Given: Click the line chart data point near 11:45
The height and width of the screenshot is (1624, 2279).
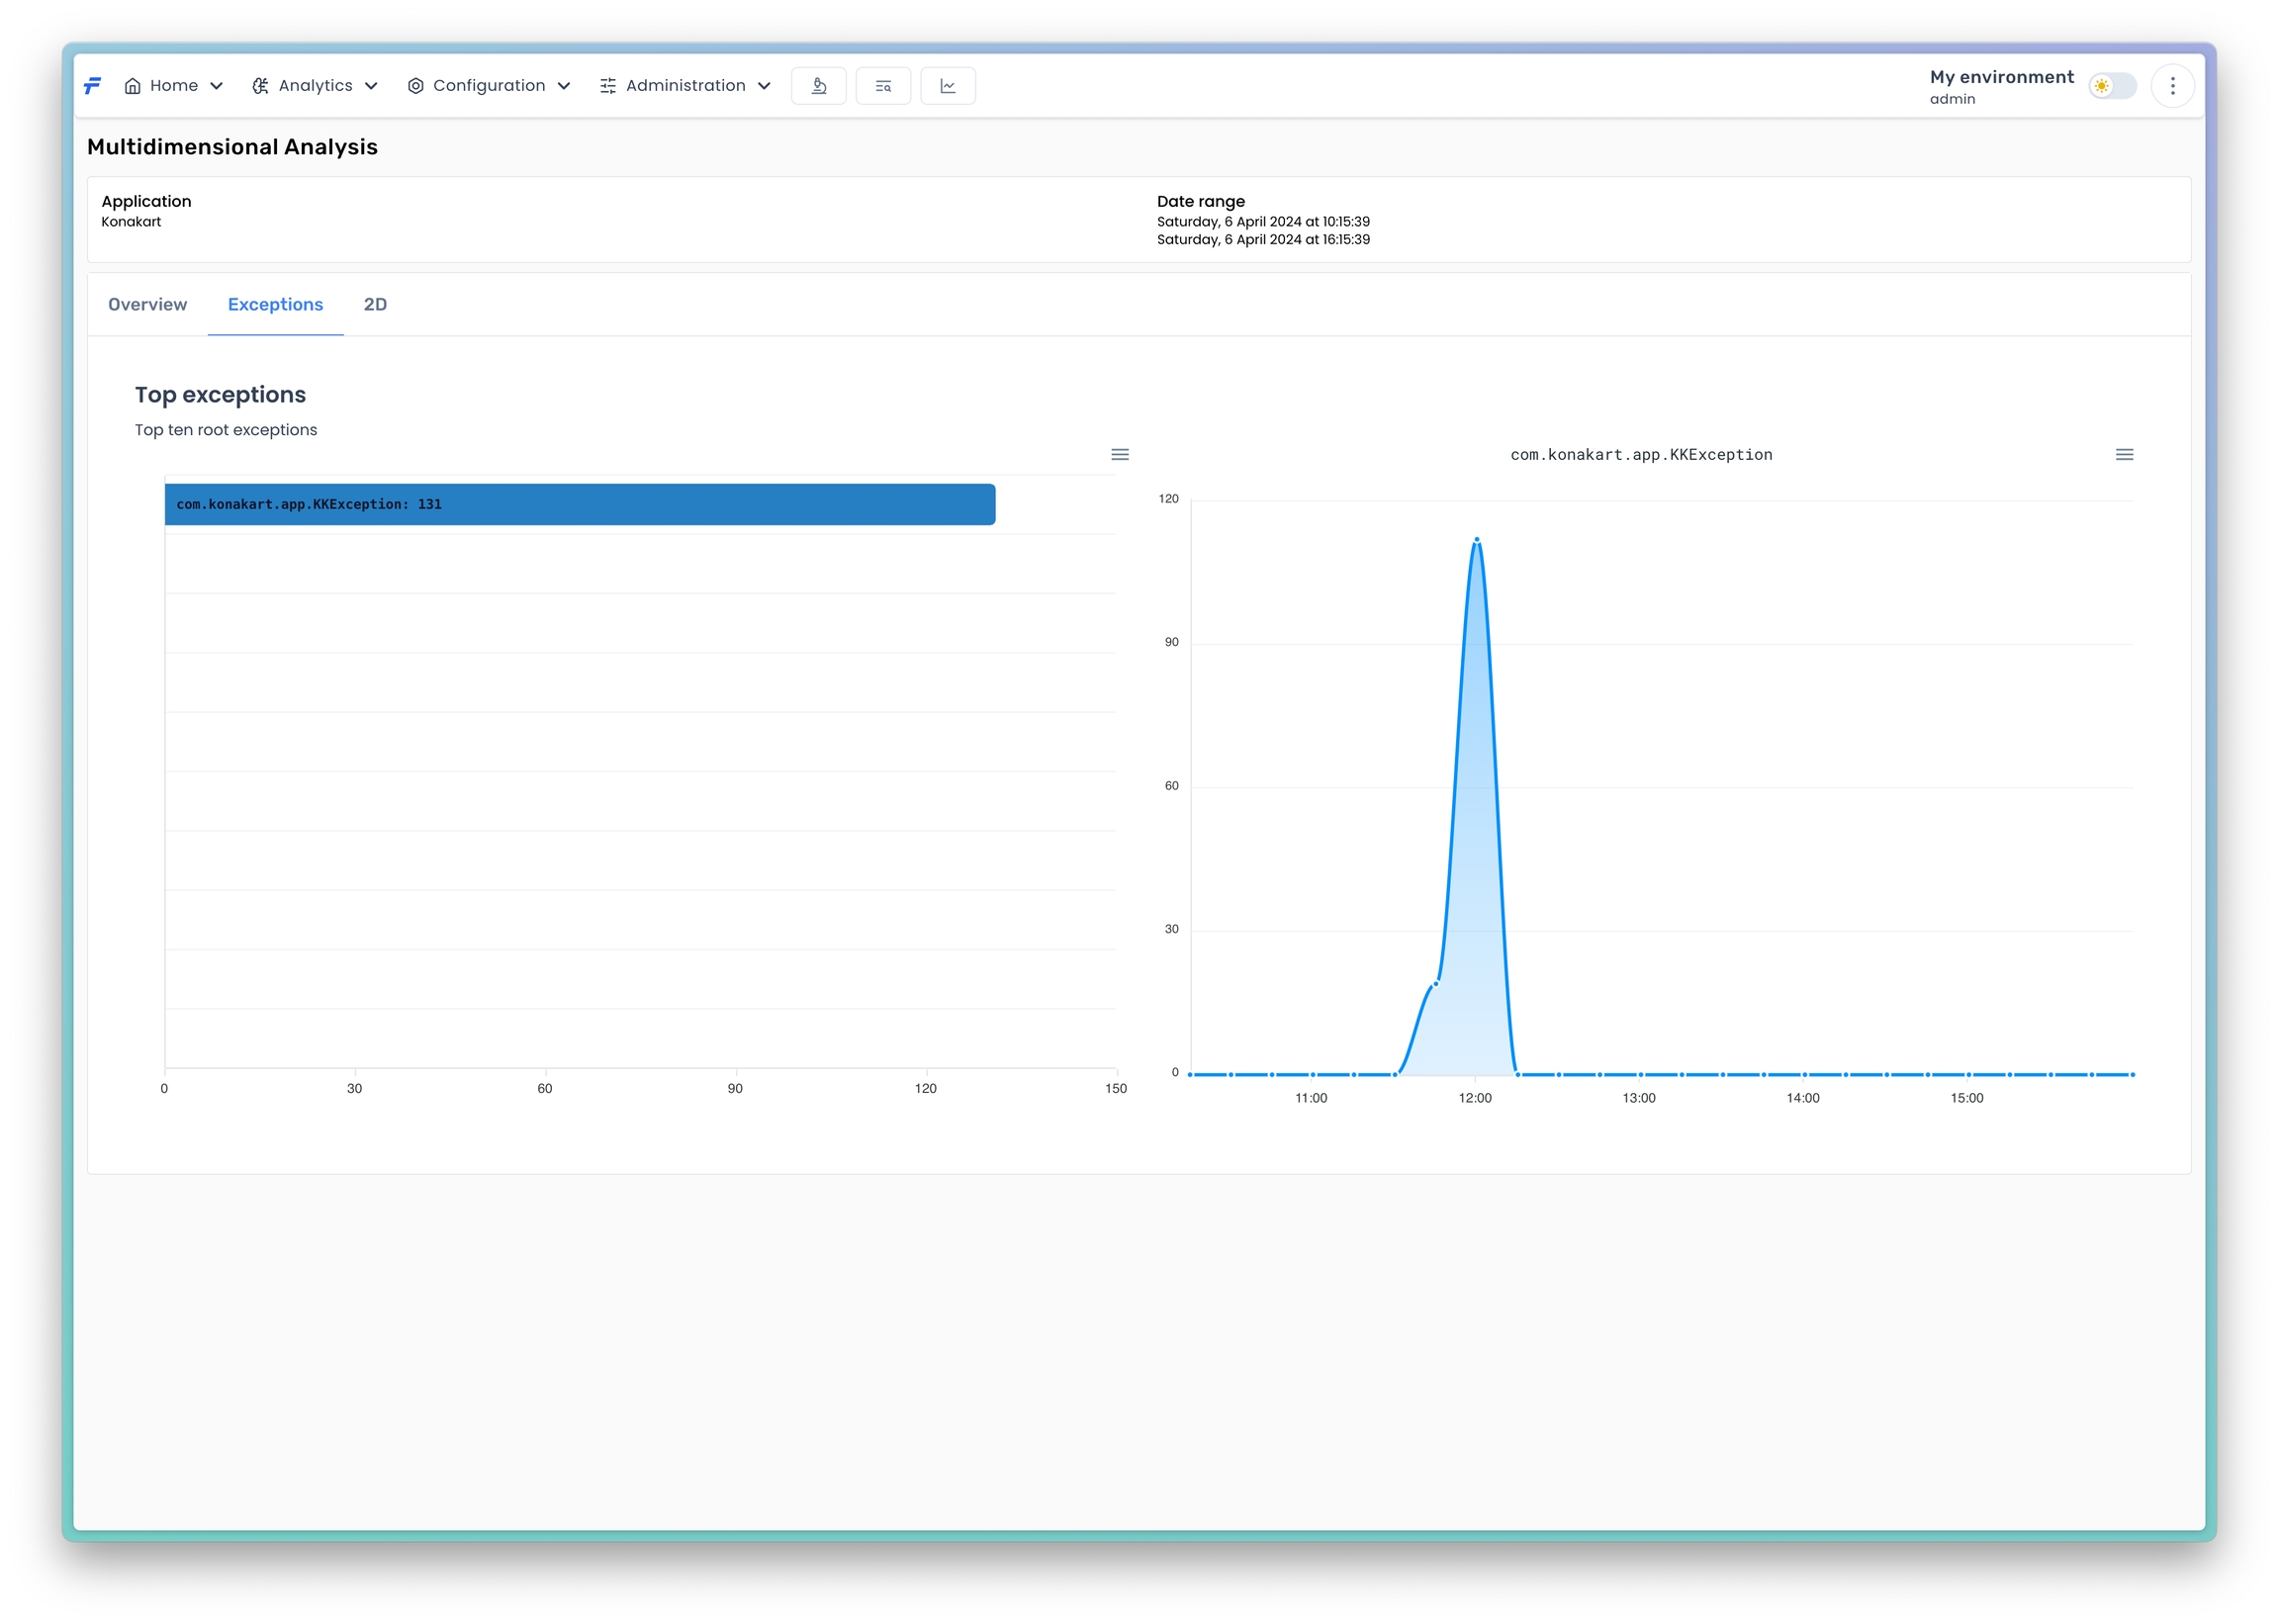Looking at the screenshot, I should click(x=1435, y=984).
